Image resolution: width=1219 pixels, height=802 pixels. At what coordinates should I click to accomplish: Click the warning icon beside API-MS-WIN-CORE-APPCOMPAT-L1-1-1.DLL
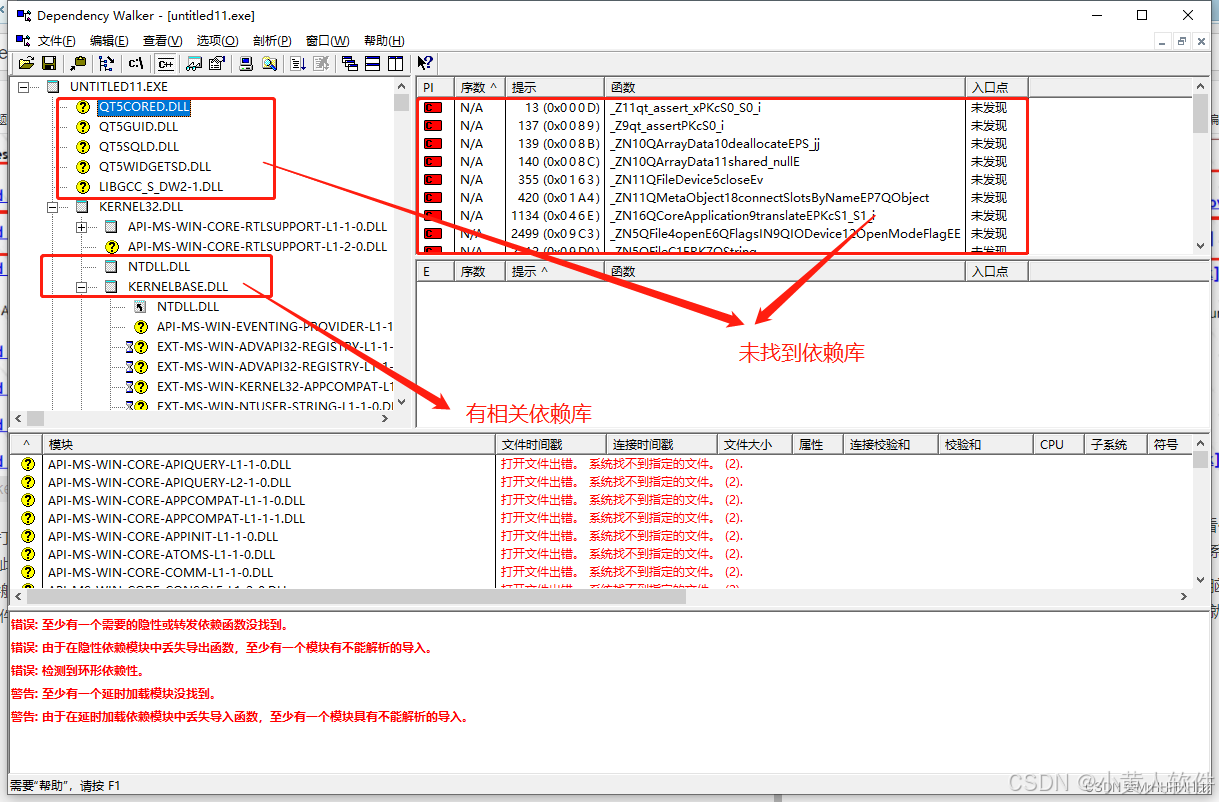[x=28, y=519]
